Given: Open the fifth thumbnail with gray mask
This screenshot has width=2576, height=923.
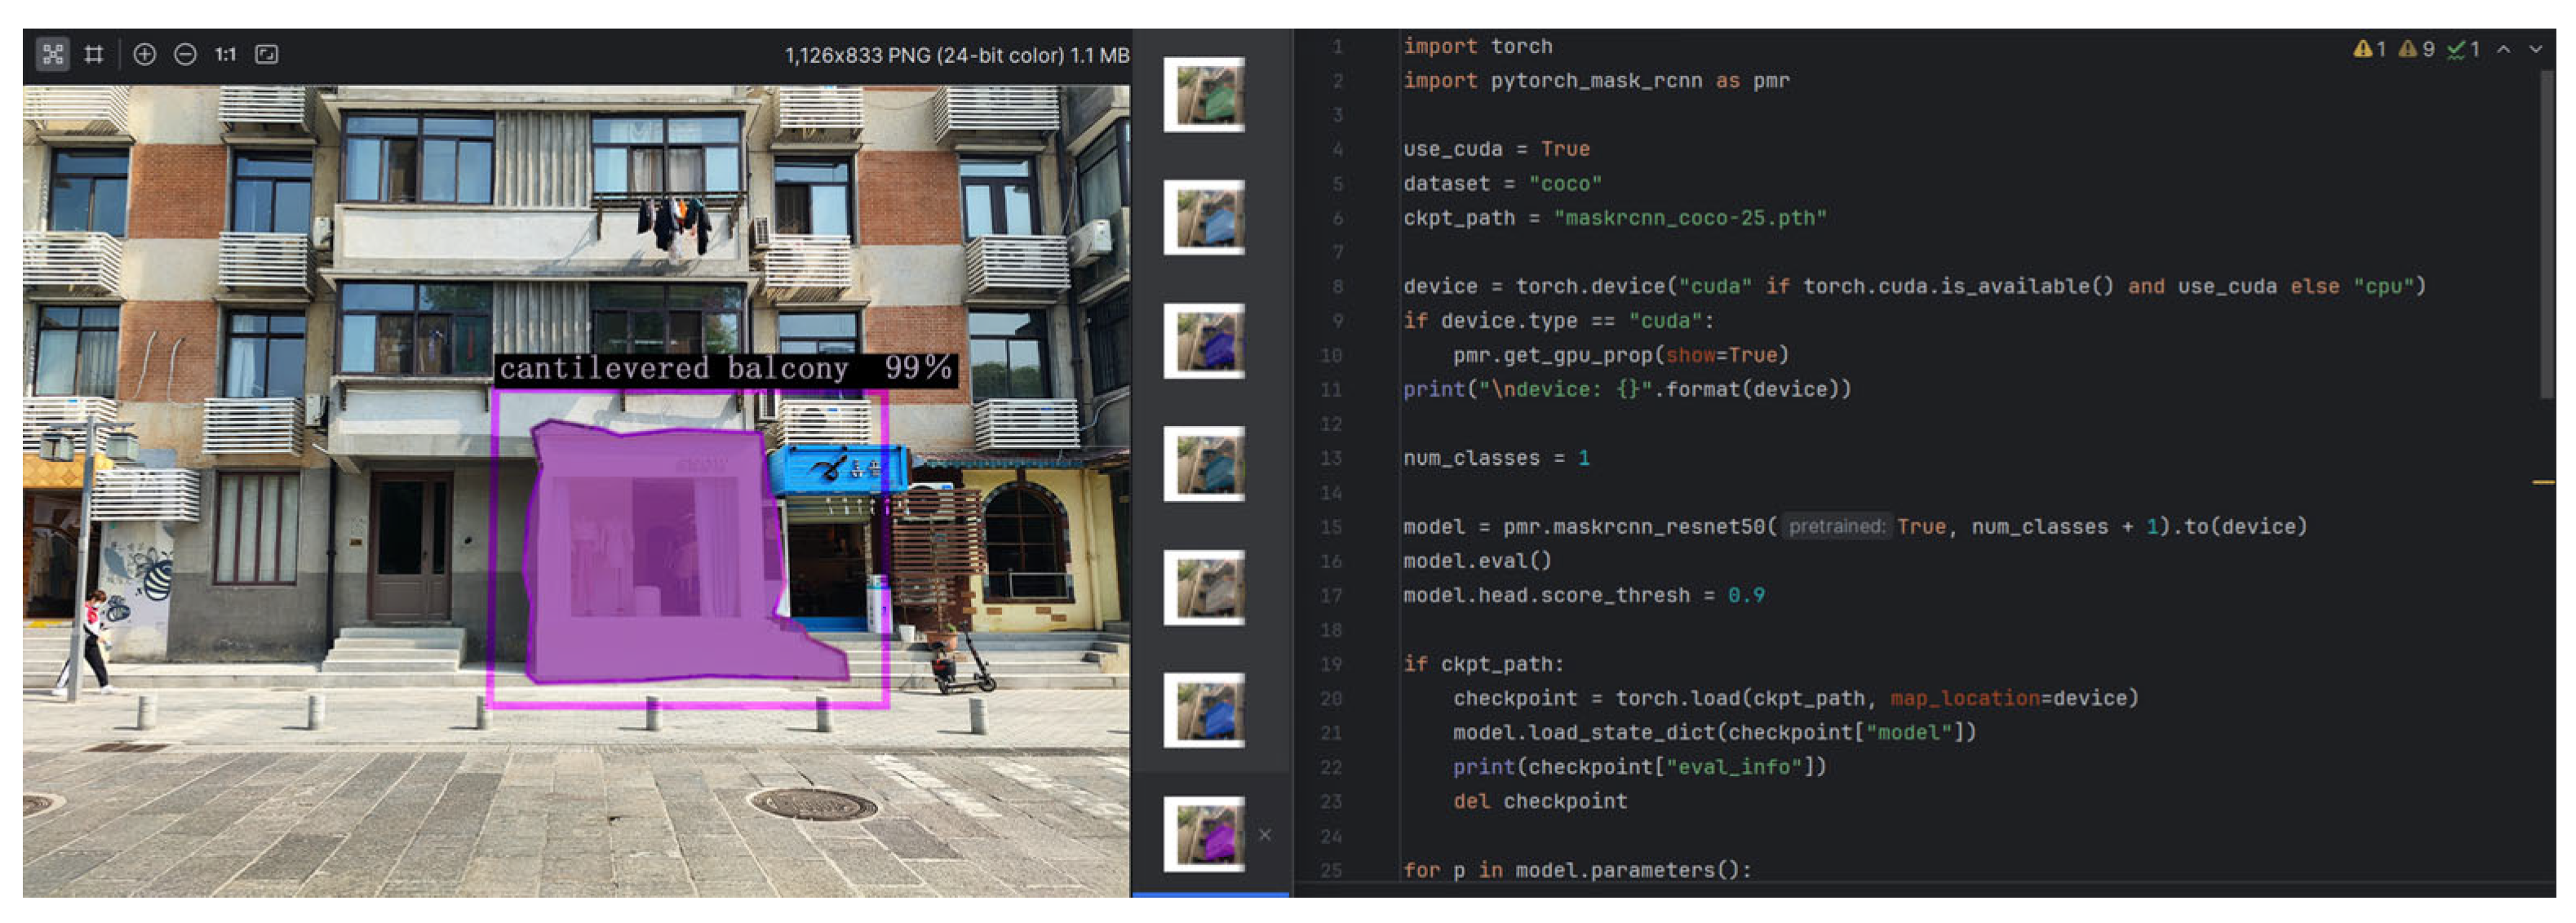Looking at the screenshot, I should click(x=1204, y=587).
